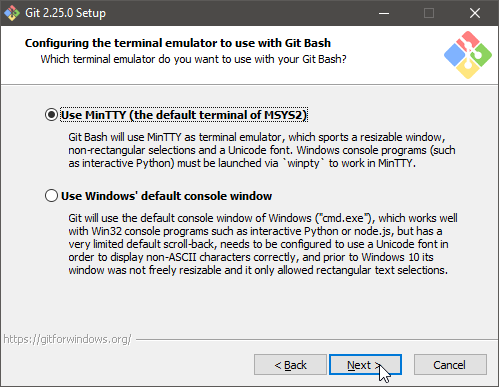Close the Git 2.25.0 Setup dialog
499x387 pixels.
[475, 13]
